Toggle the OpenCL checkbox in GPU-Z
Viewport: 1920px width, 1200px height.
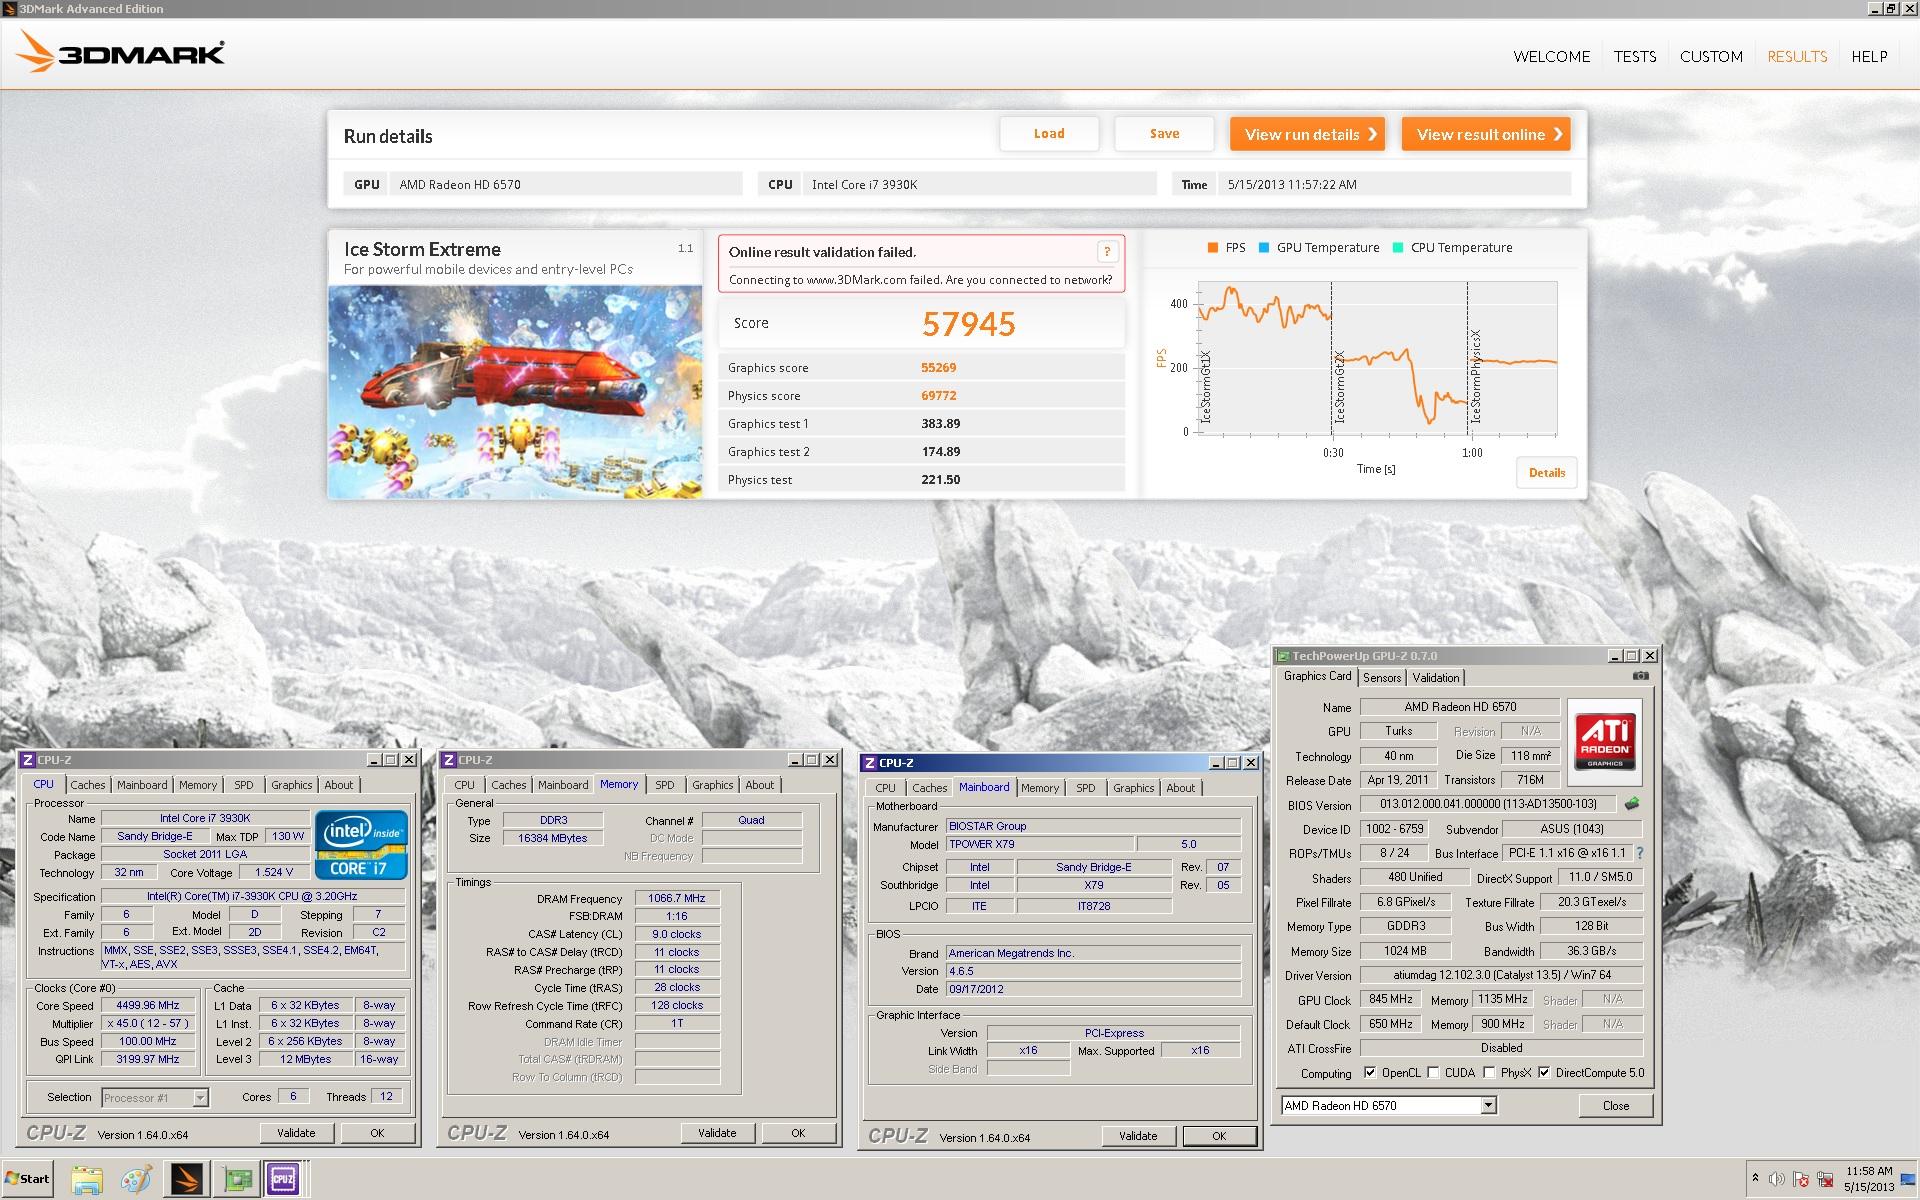click(1370, 1072)
